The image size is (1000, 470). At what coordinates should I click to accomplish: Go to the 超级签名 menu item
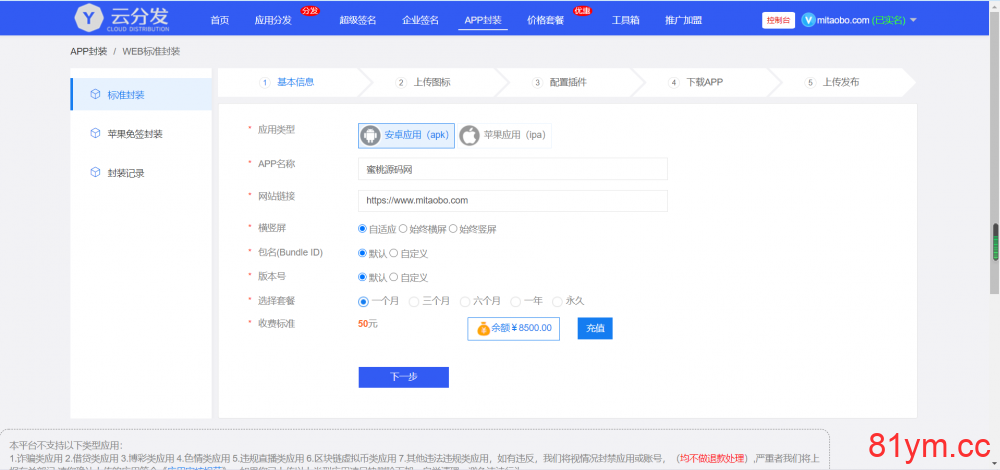[x=358, y=20]
